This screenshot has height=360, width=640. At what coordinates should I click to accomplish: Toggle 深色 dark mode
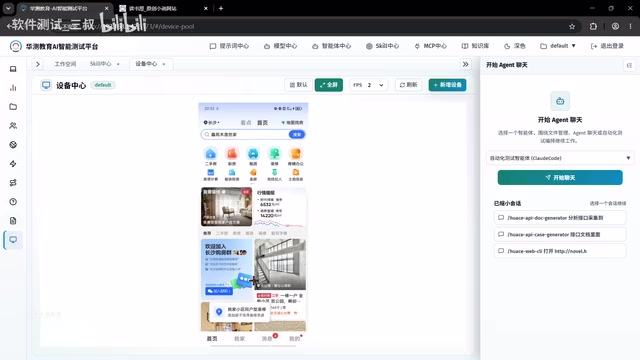(x=514, y=46)
